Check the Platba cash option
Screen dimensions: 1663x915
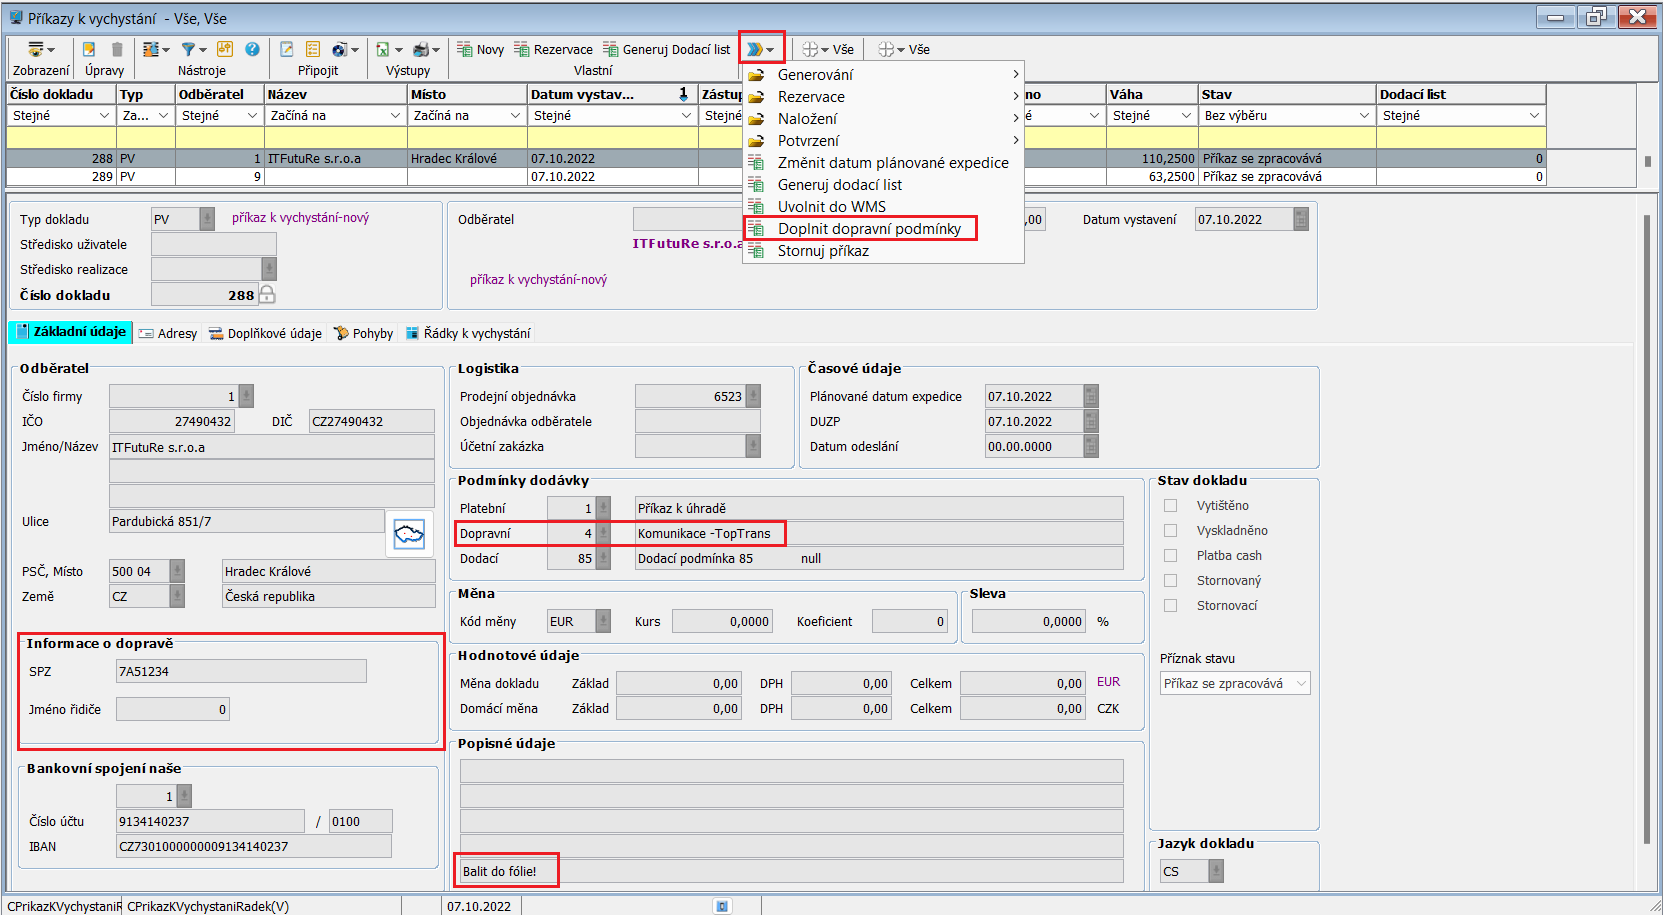[x=1170, y=556]
